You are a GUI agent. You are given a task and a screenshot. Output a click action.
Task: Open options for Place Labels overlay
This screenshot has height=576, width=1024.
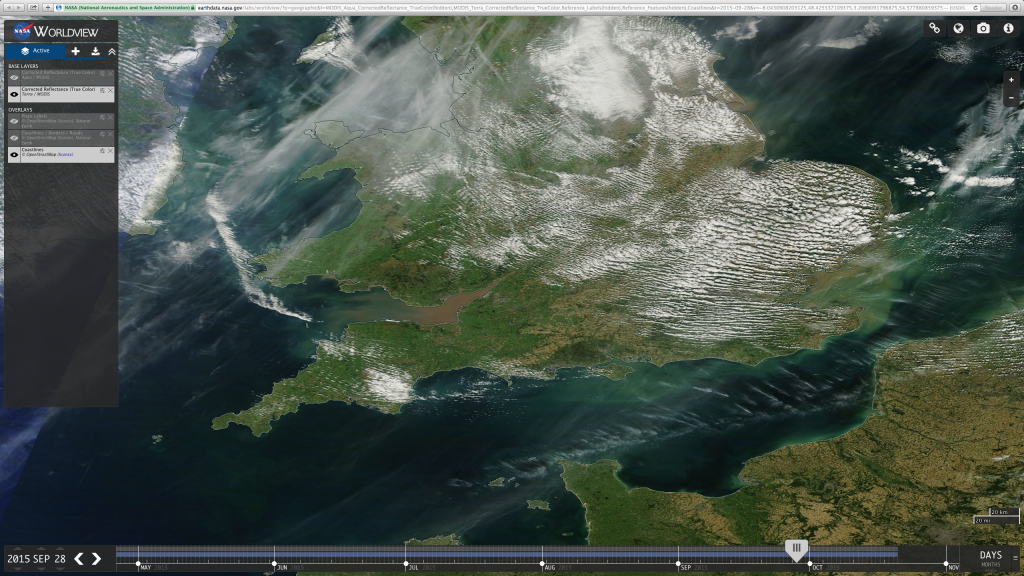102,118
